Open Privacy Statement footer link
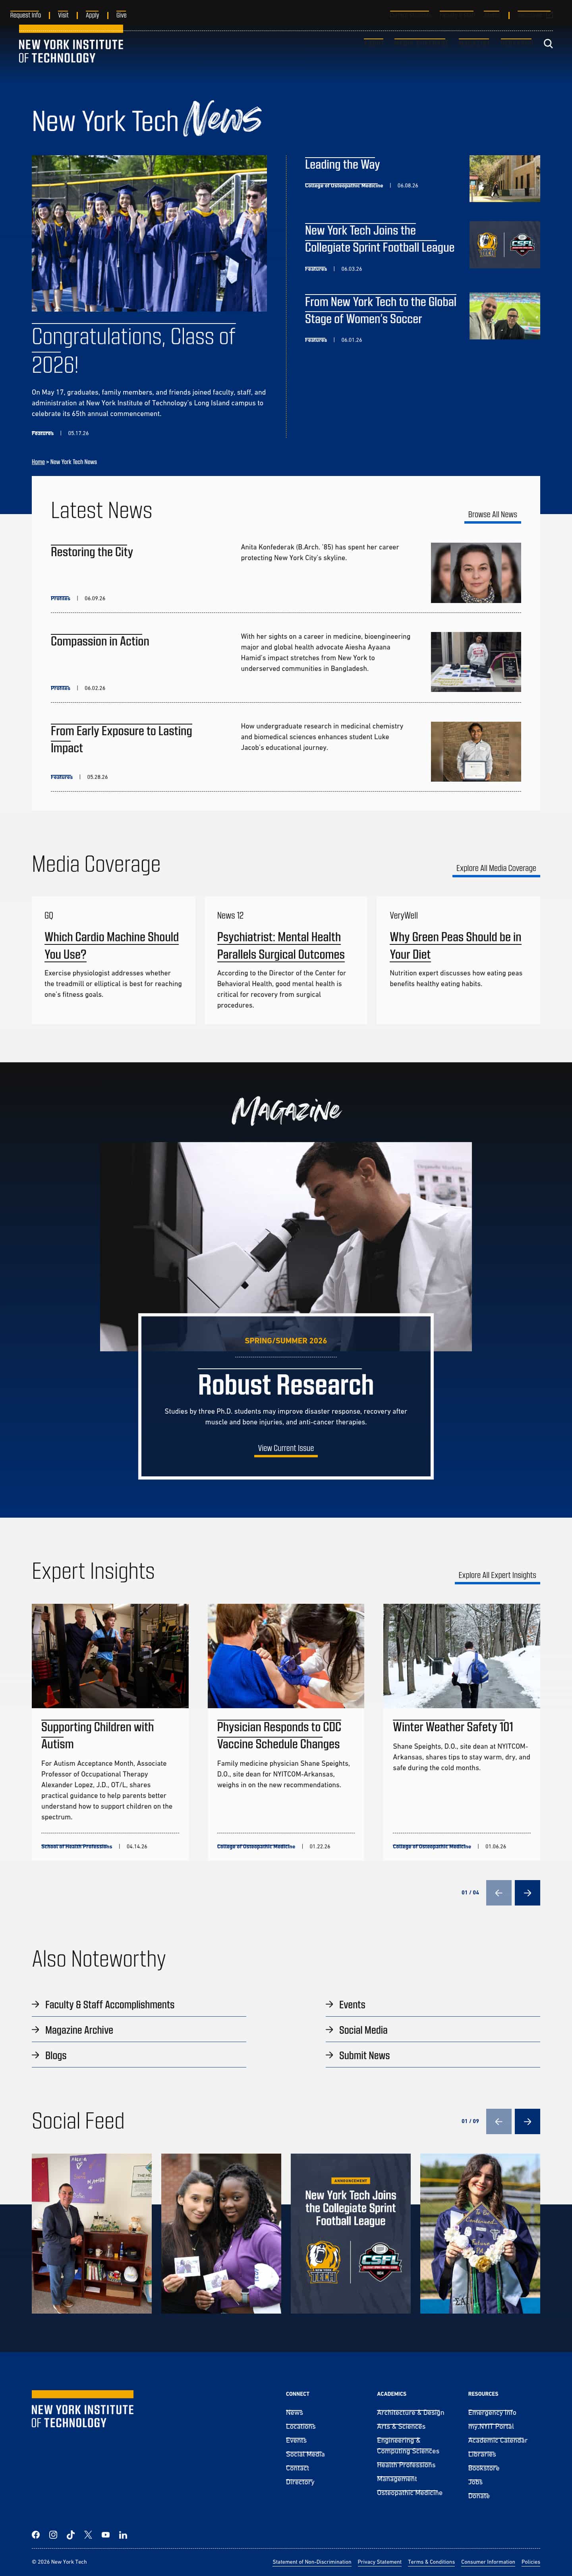The height and width of the screenshot is (2576, 572). [x=380, y=2562]
